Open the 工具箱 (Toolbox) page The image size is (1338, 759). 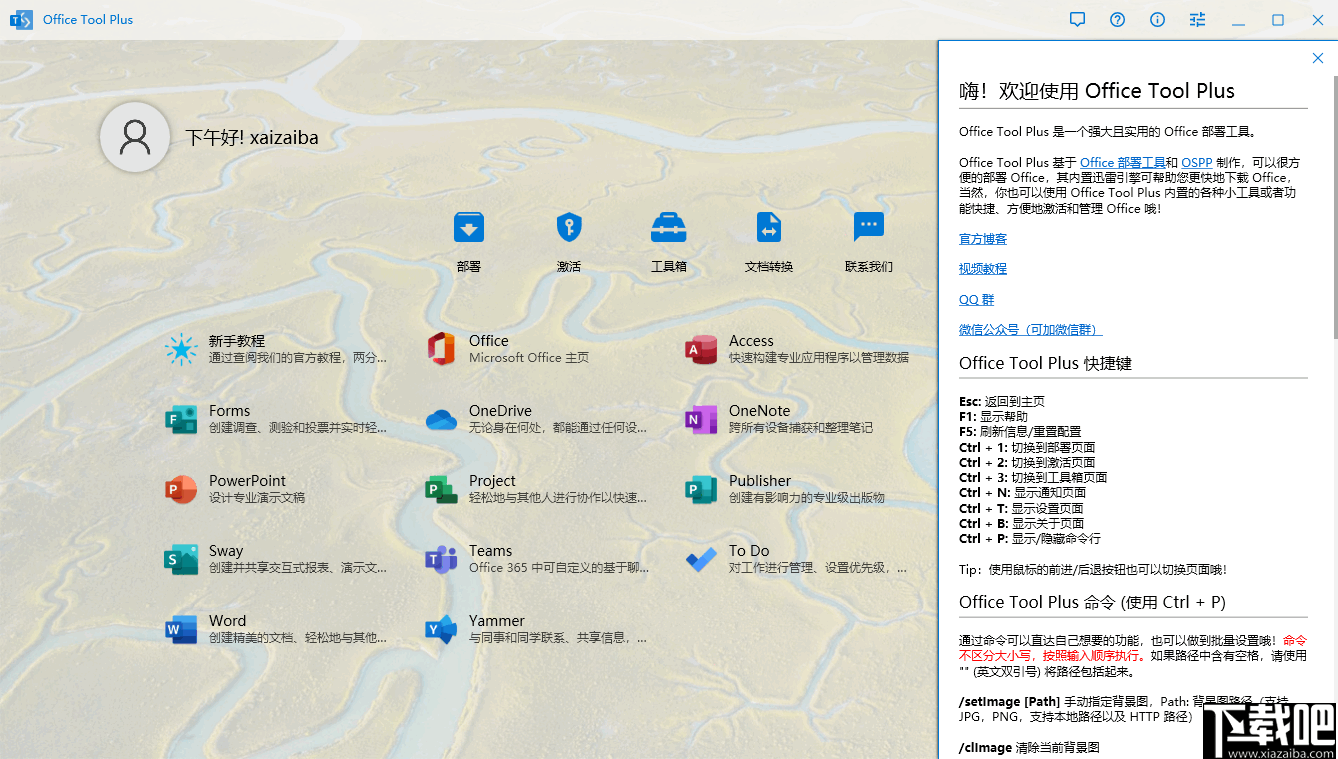668,240
